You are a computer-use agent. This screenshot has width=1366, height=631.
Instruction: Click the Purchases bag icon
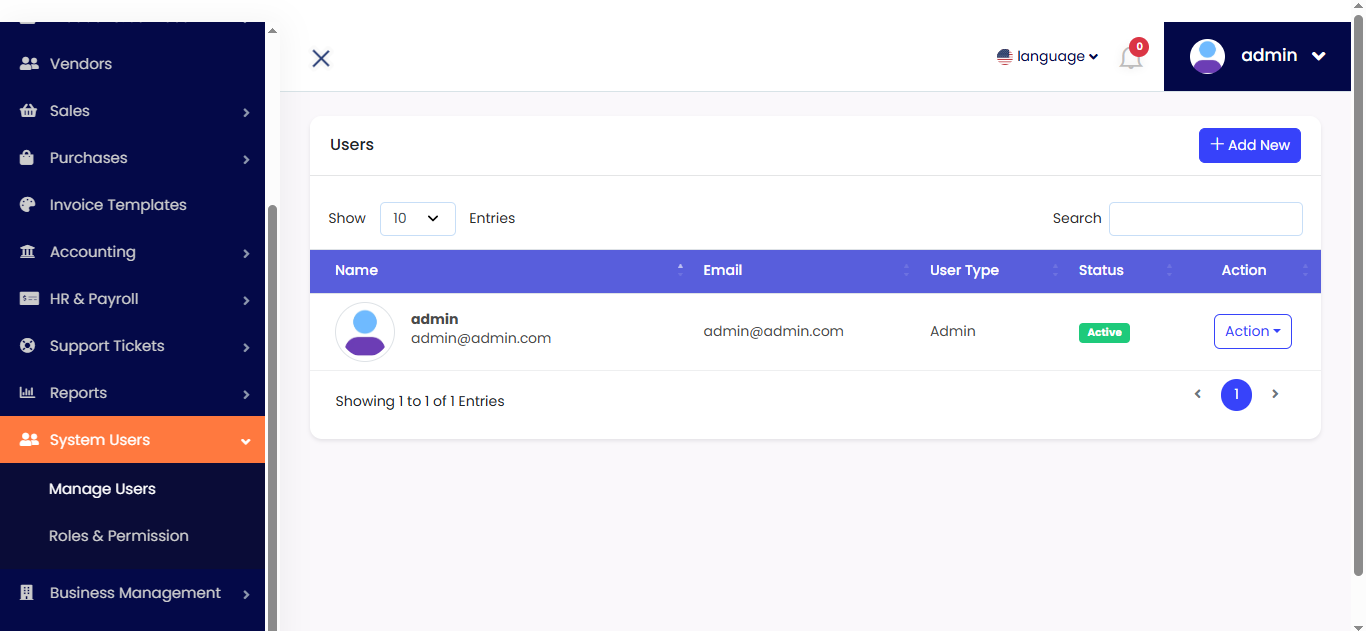tap(29, 157)
